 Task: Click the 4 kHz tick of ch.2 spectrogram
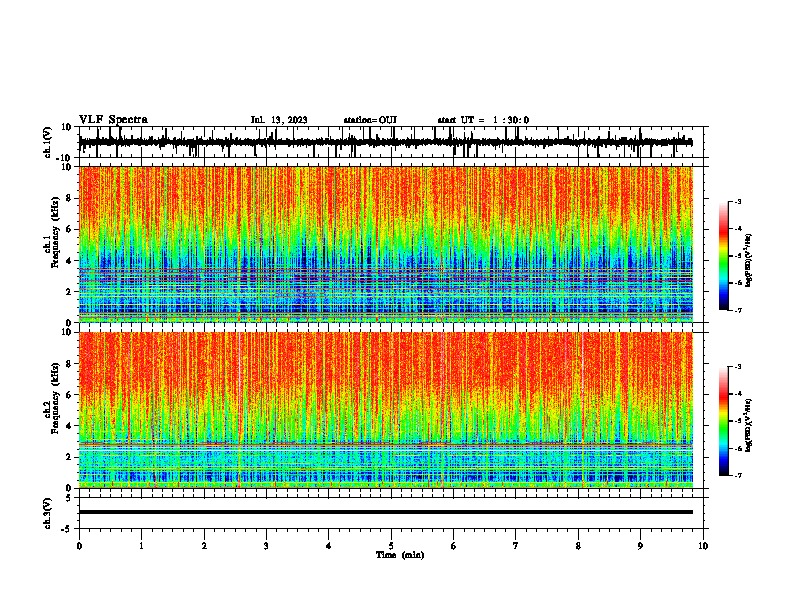70,426
